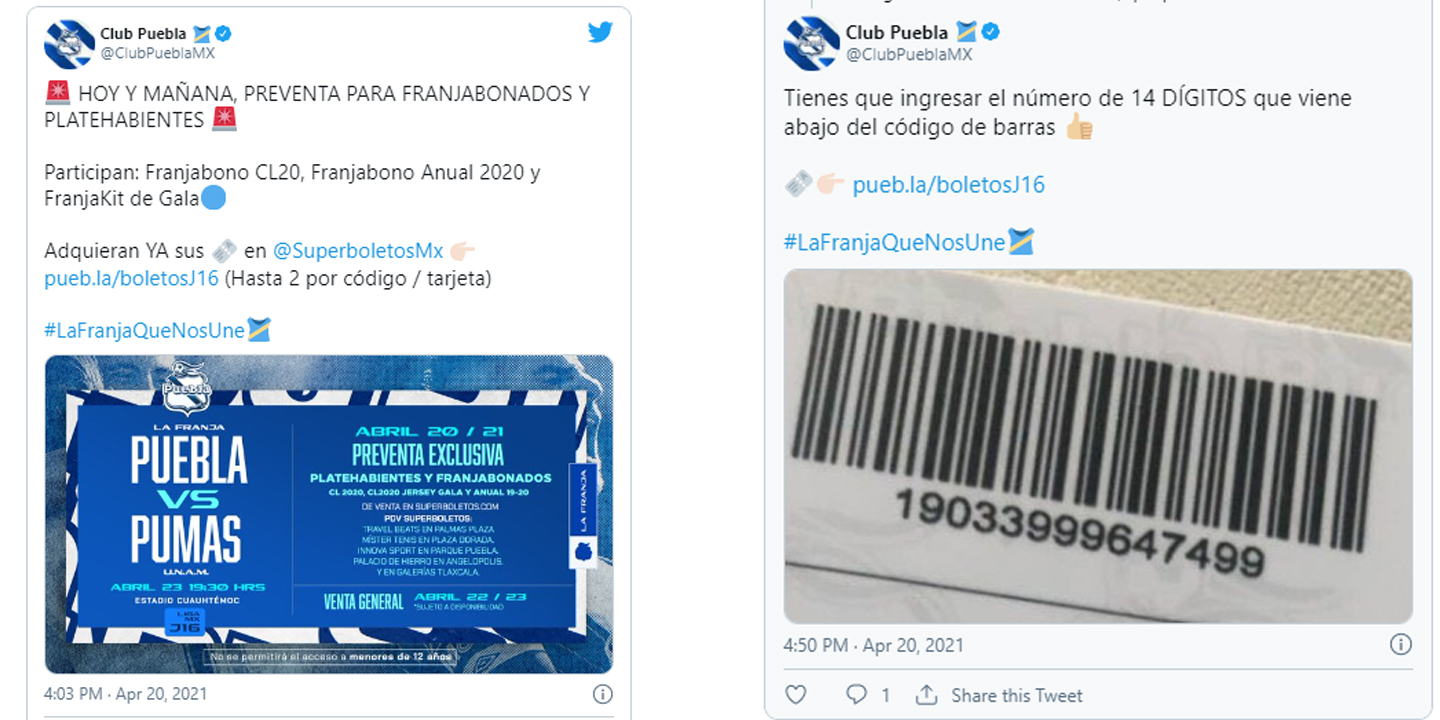Viewport: 1440px width, 720px height.
Task: Like the barcode tweet with heart icon
Action: tap(795, 694)
